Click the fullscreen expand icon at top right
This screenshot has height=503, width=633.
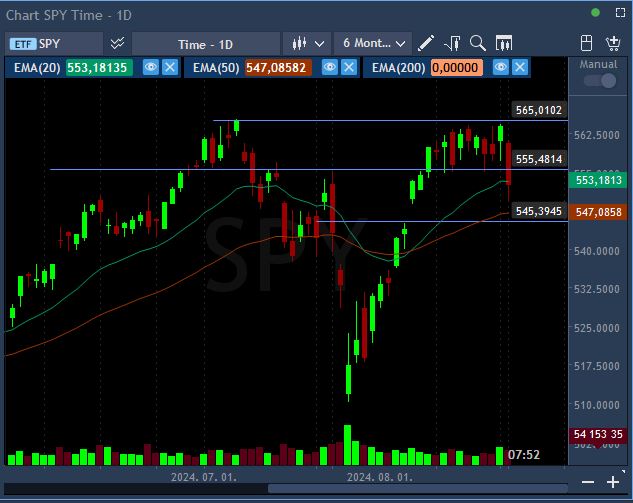620,13
